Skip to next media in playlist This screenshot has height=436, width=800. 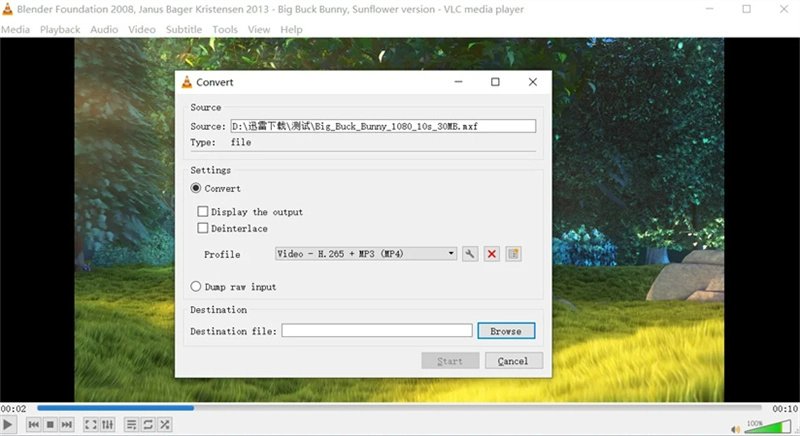[67, 424]
